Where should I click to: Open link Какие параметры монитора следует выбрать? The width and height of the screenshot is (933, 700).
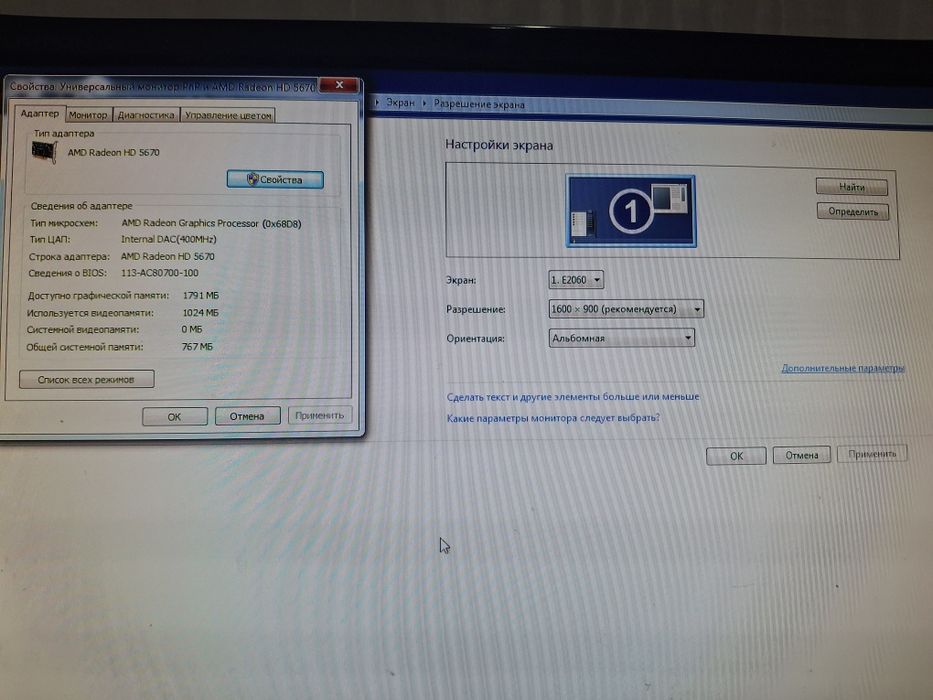coord(553,418)
